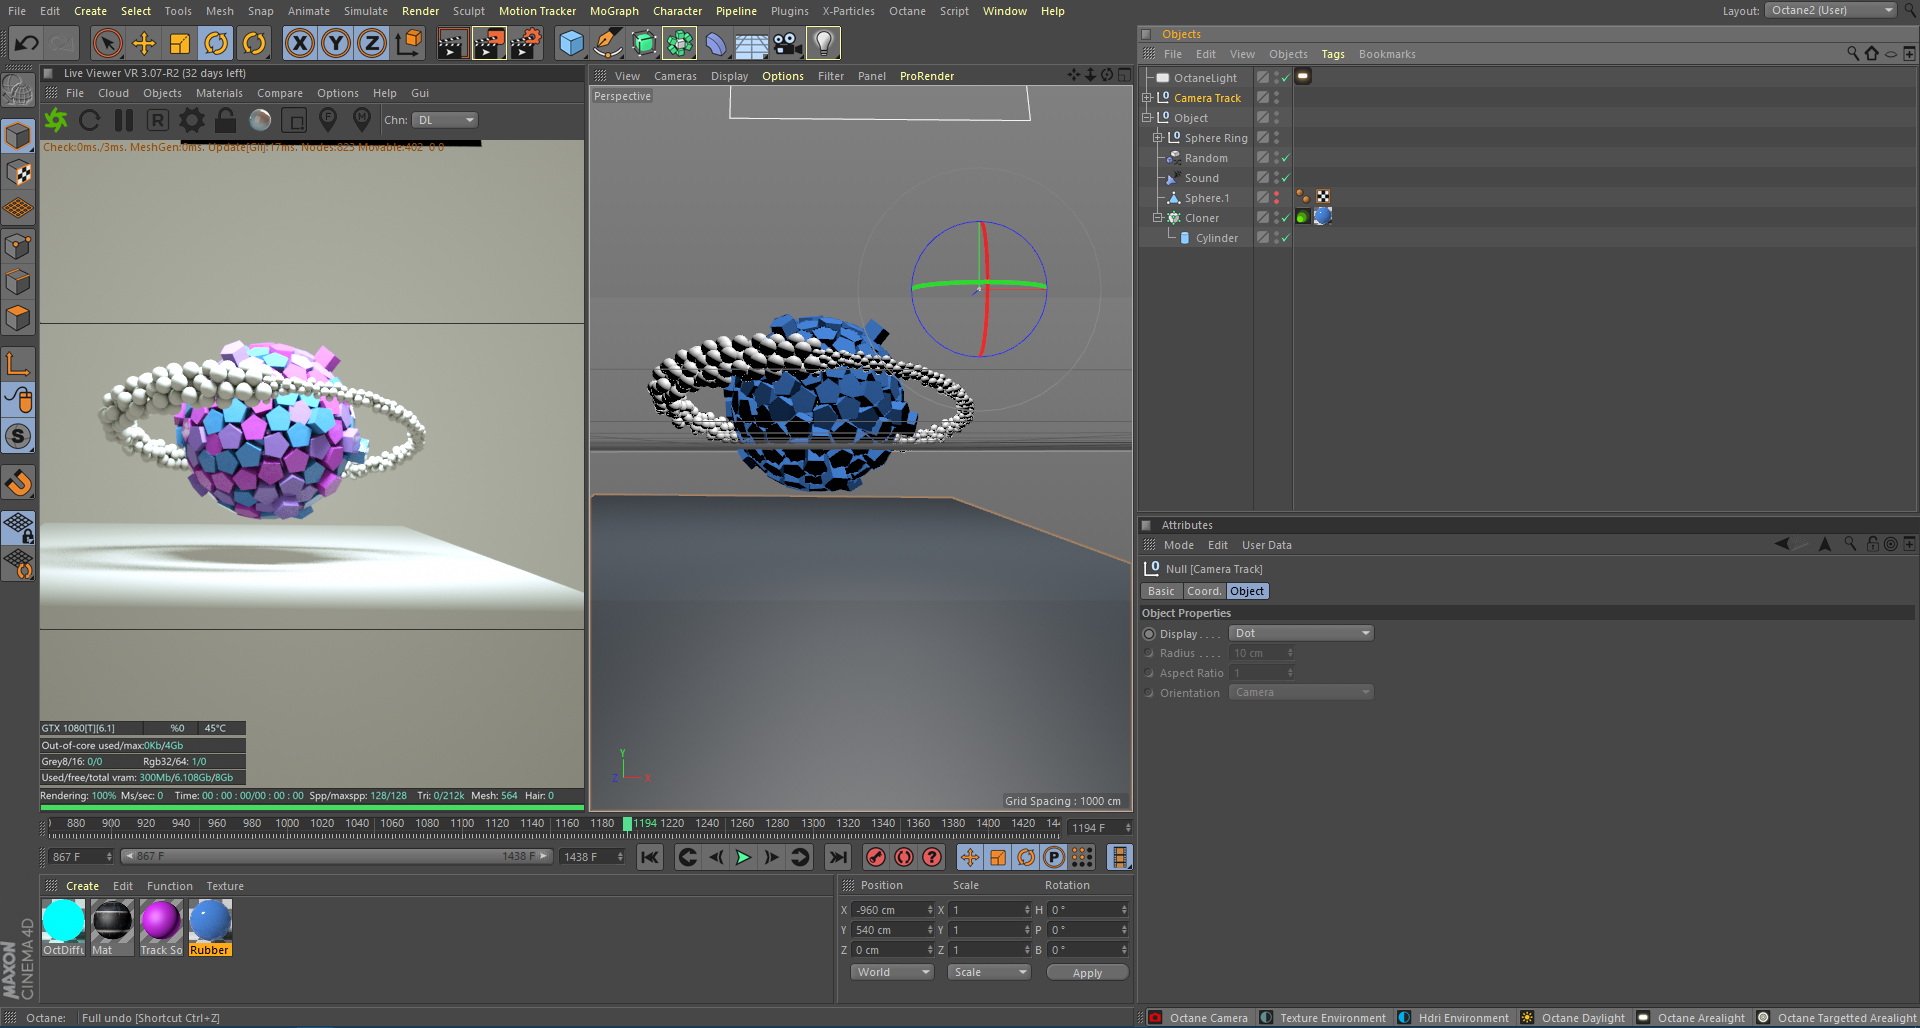1920x1028 pixels.
Task: Toggle the Cloner enable checkmark
Action: click(x=1285, y=218)
